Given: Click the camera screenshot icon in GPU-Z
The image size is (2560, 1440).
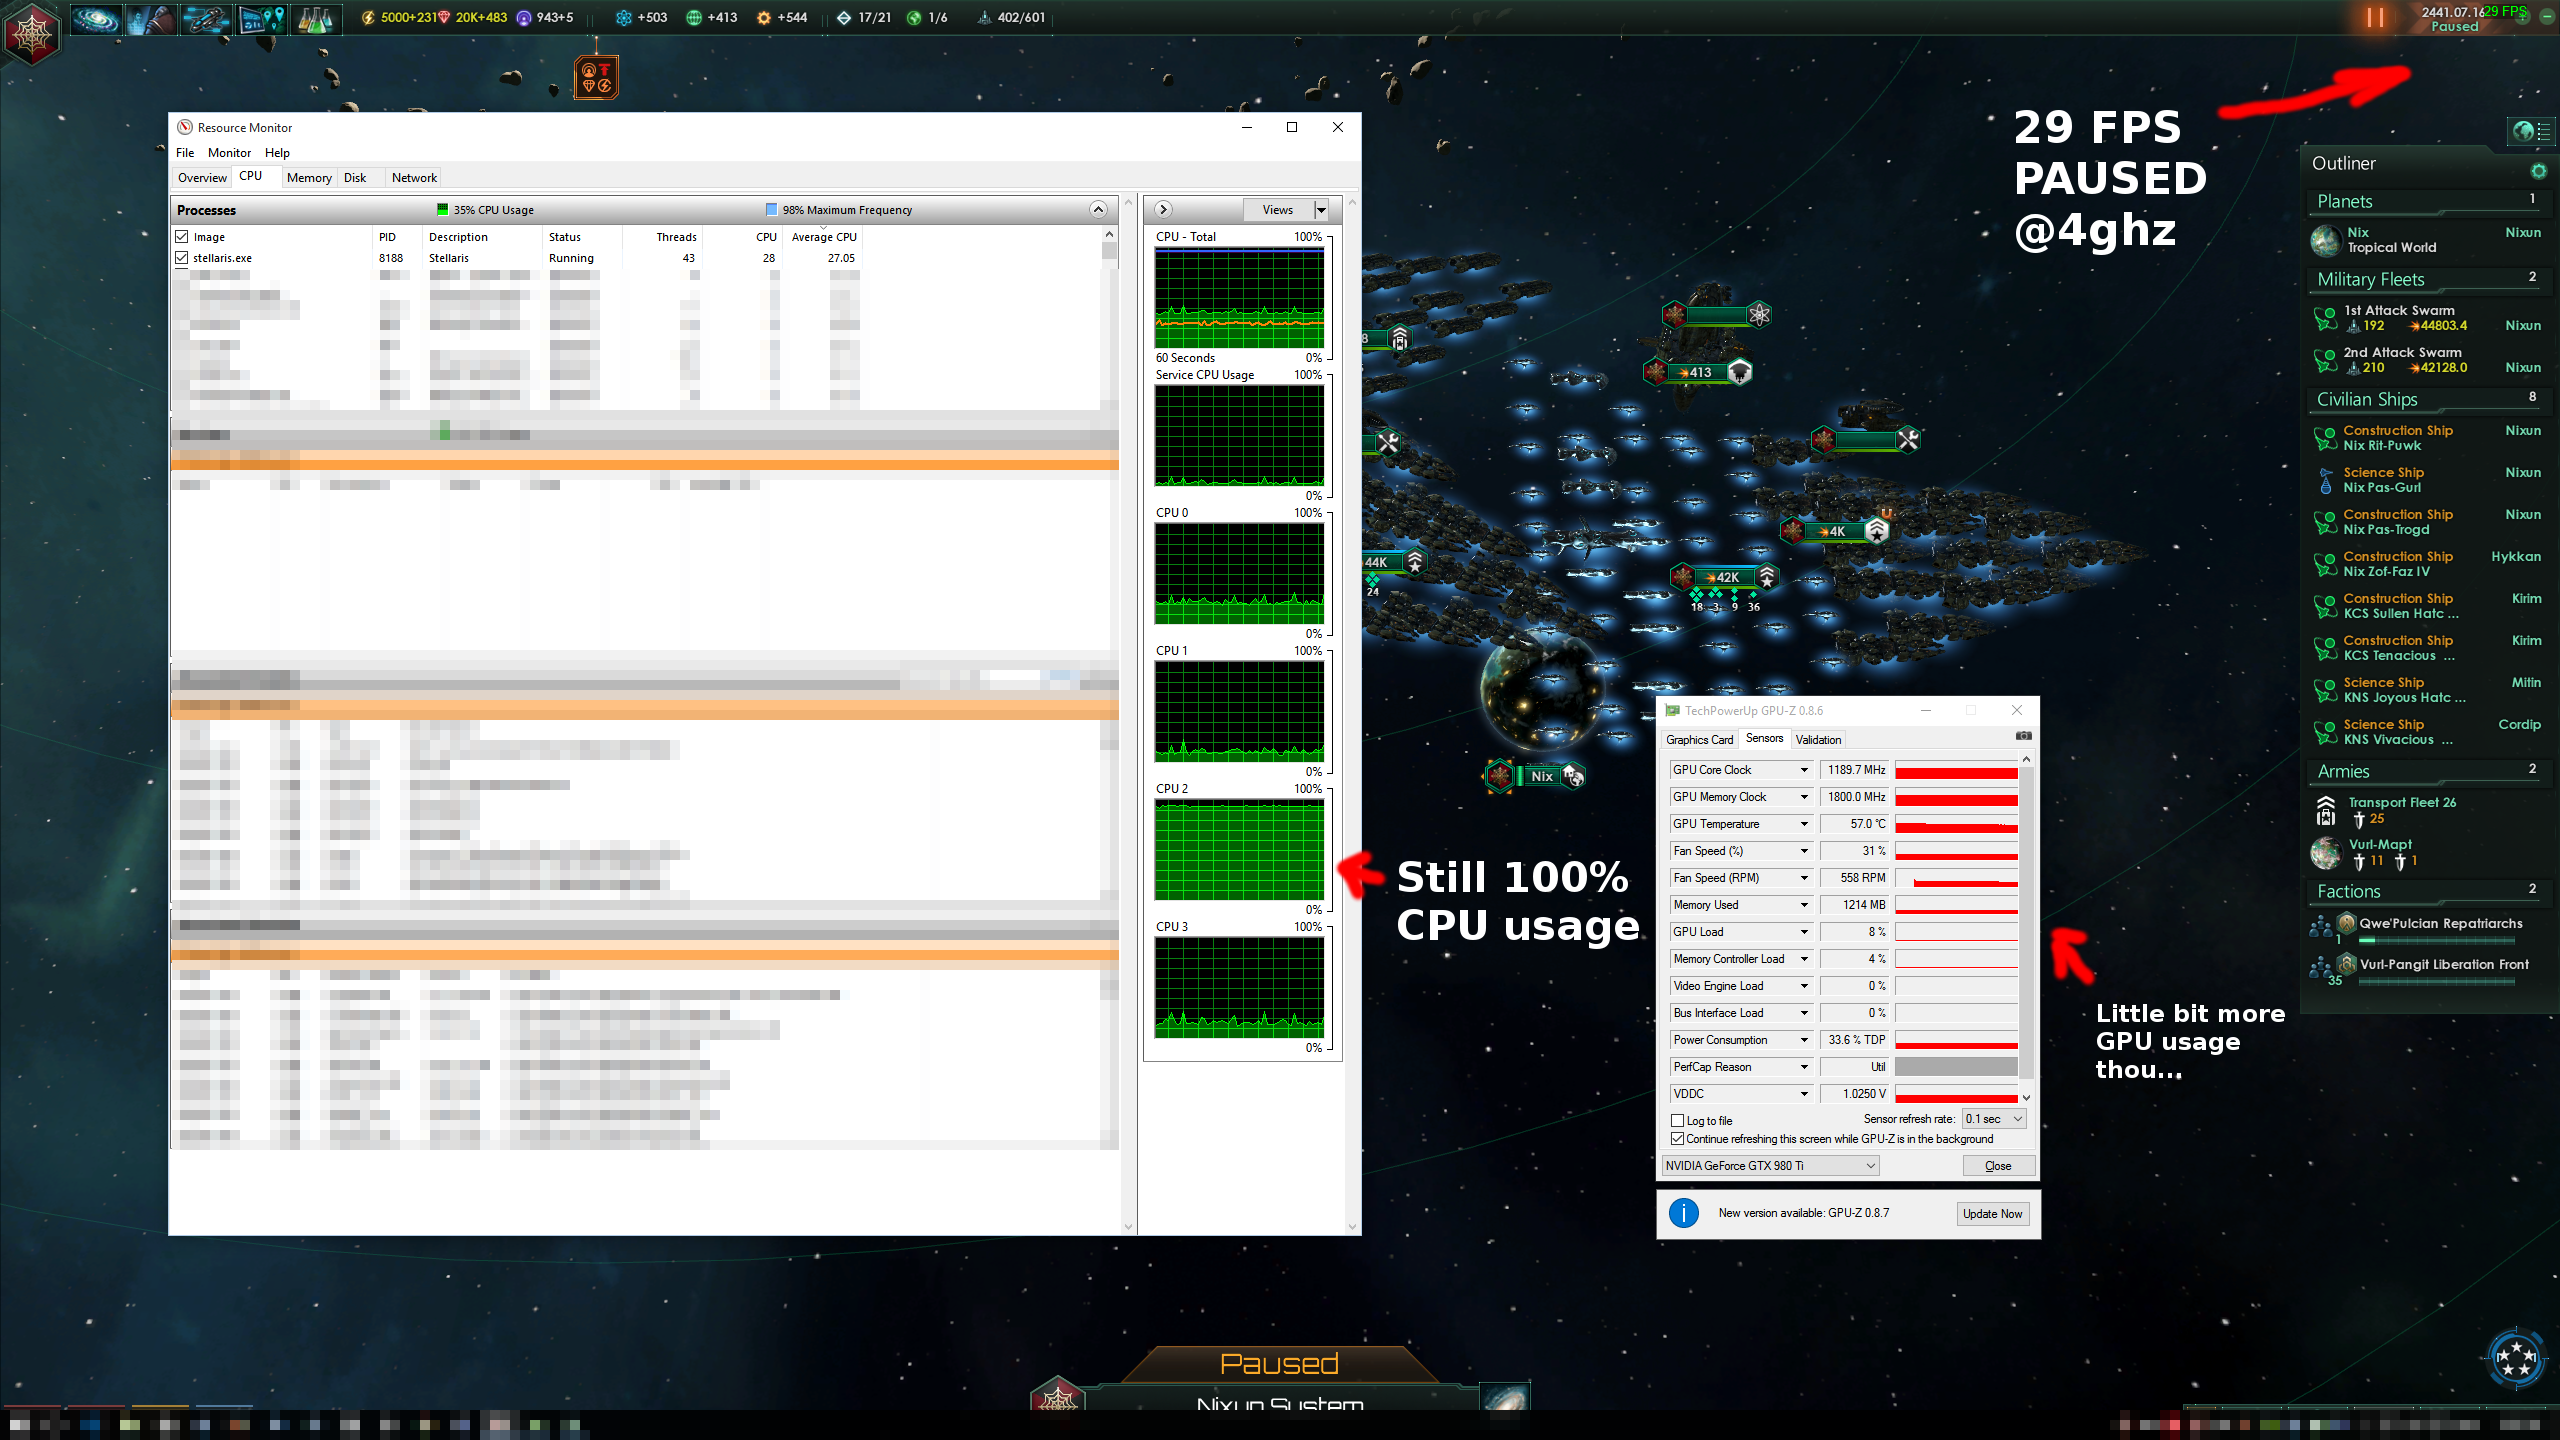Looking at the screenshot, I should (2023, 736).
